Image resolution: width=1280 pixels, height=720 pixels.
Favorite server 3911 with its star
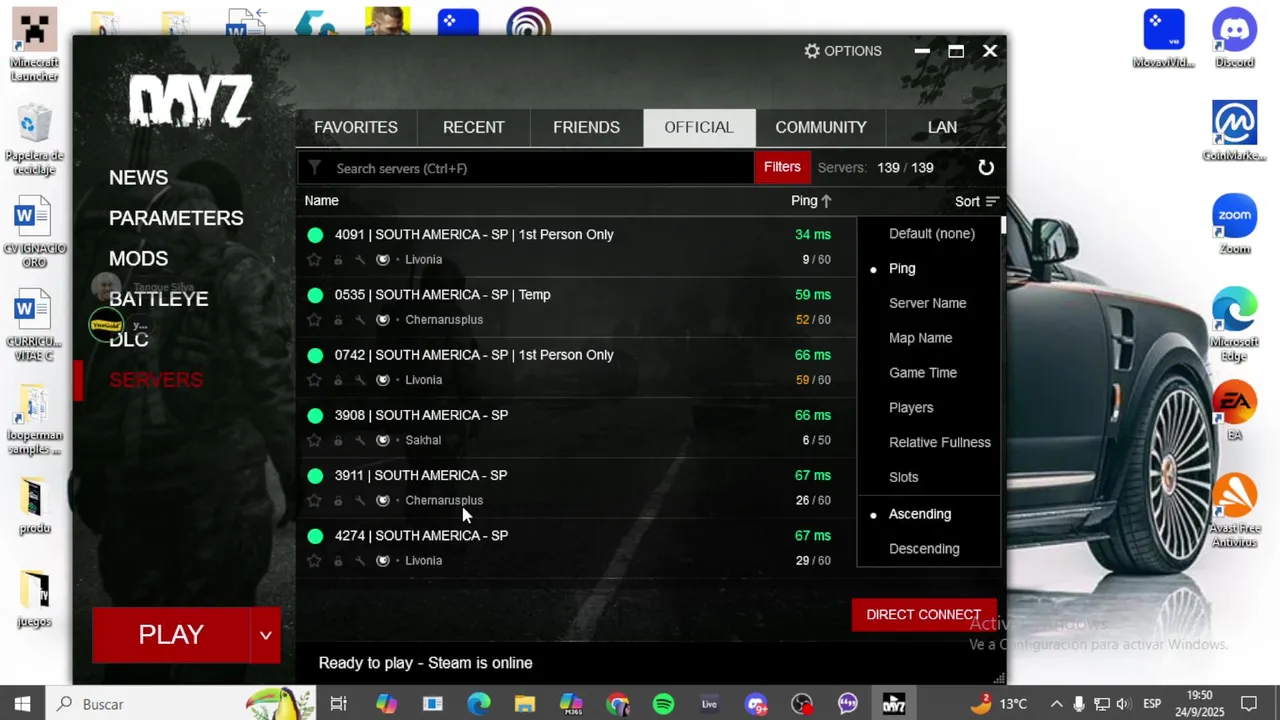click(x=314, y=500)
